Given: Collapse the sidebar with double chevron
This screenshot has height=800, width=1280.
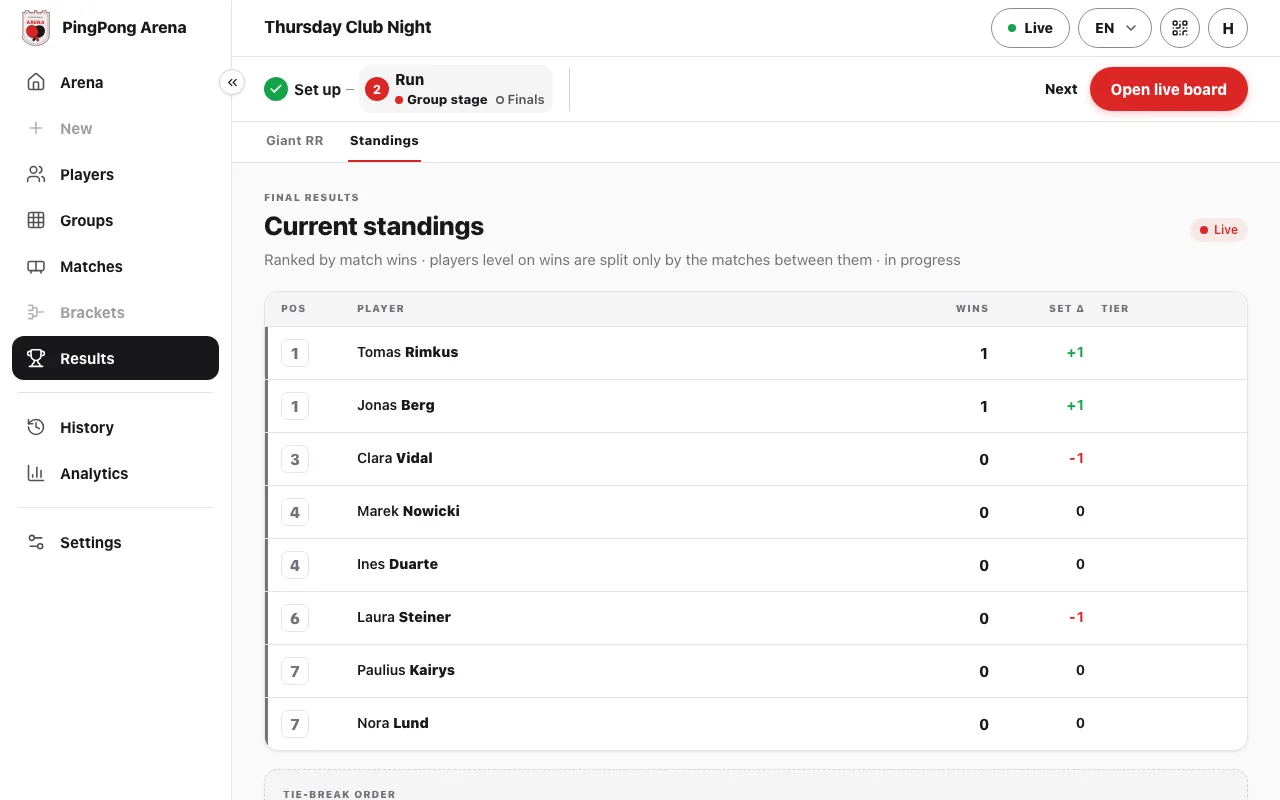Looking at the screenshot, I should tap(232, 82).
